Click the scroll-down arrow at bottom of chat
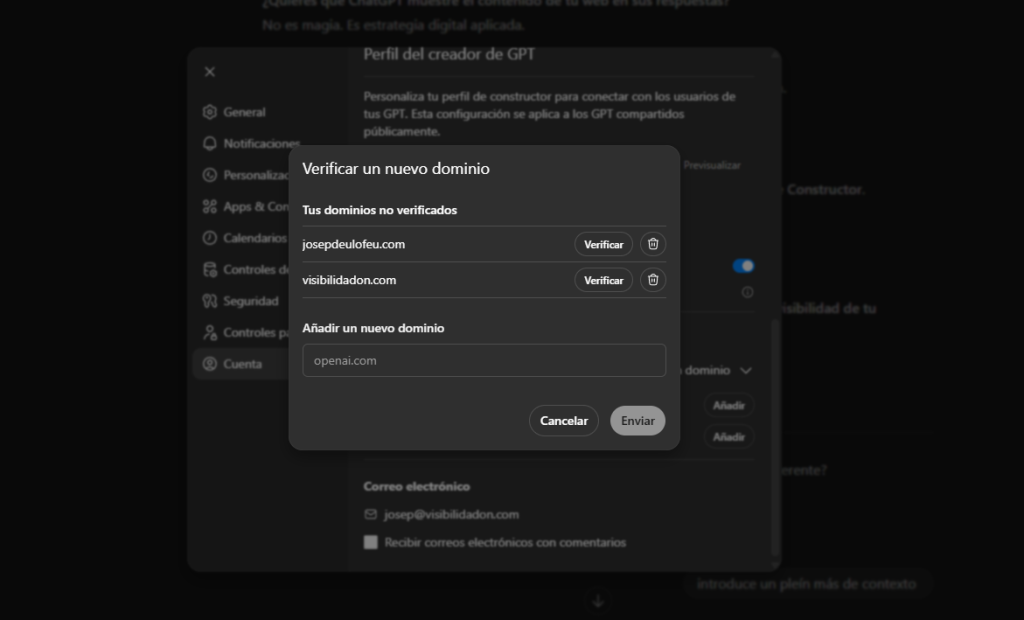The height and width of the screenshot is (620, 1024). pyautogui.click(x=598, y=601)
